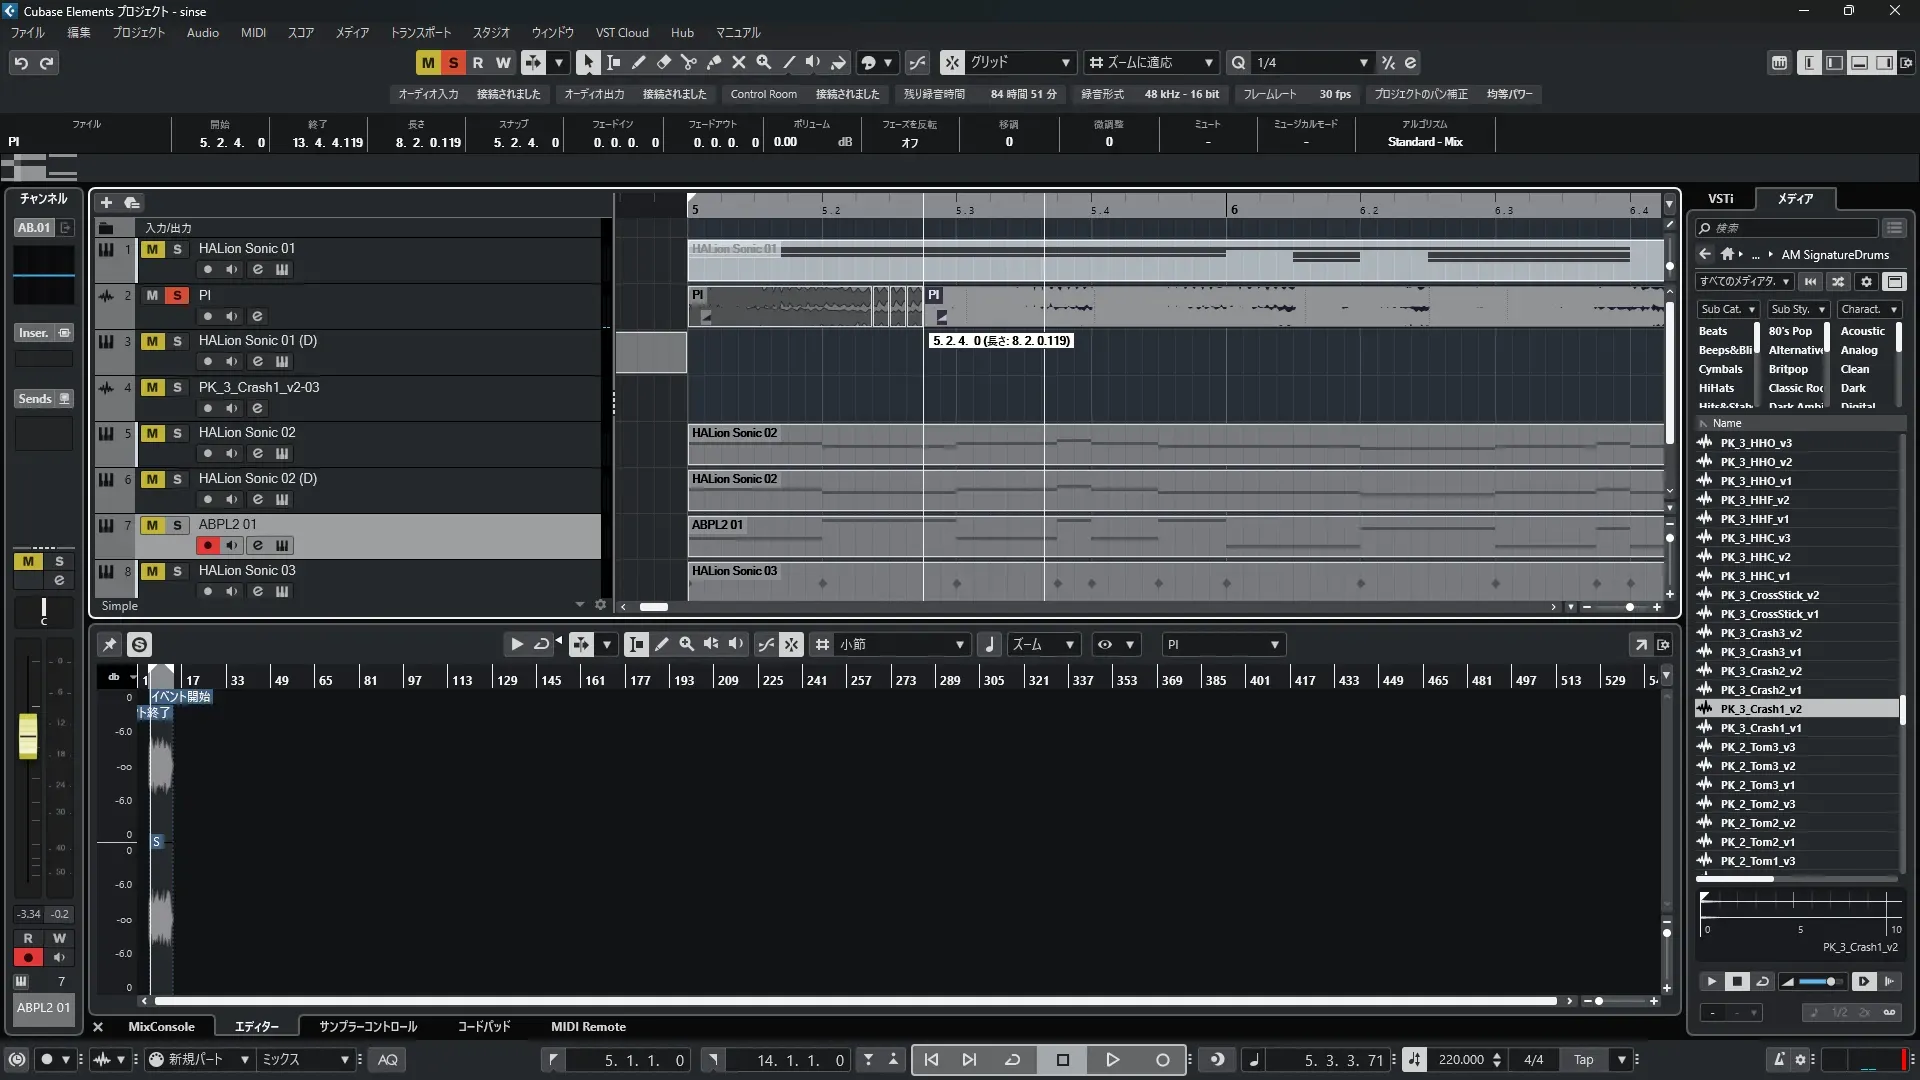
Task: Activate the transport Cycle loop button
Action: coord(1012,1060)
